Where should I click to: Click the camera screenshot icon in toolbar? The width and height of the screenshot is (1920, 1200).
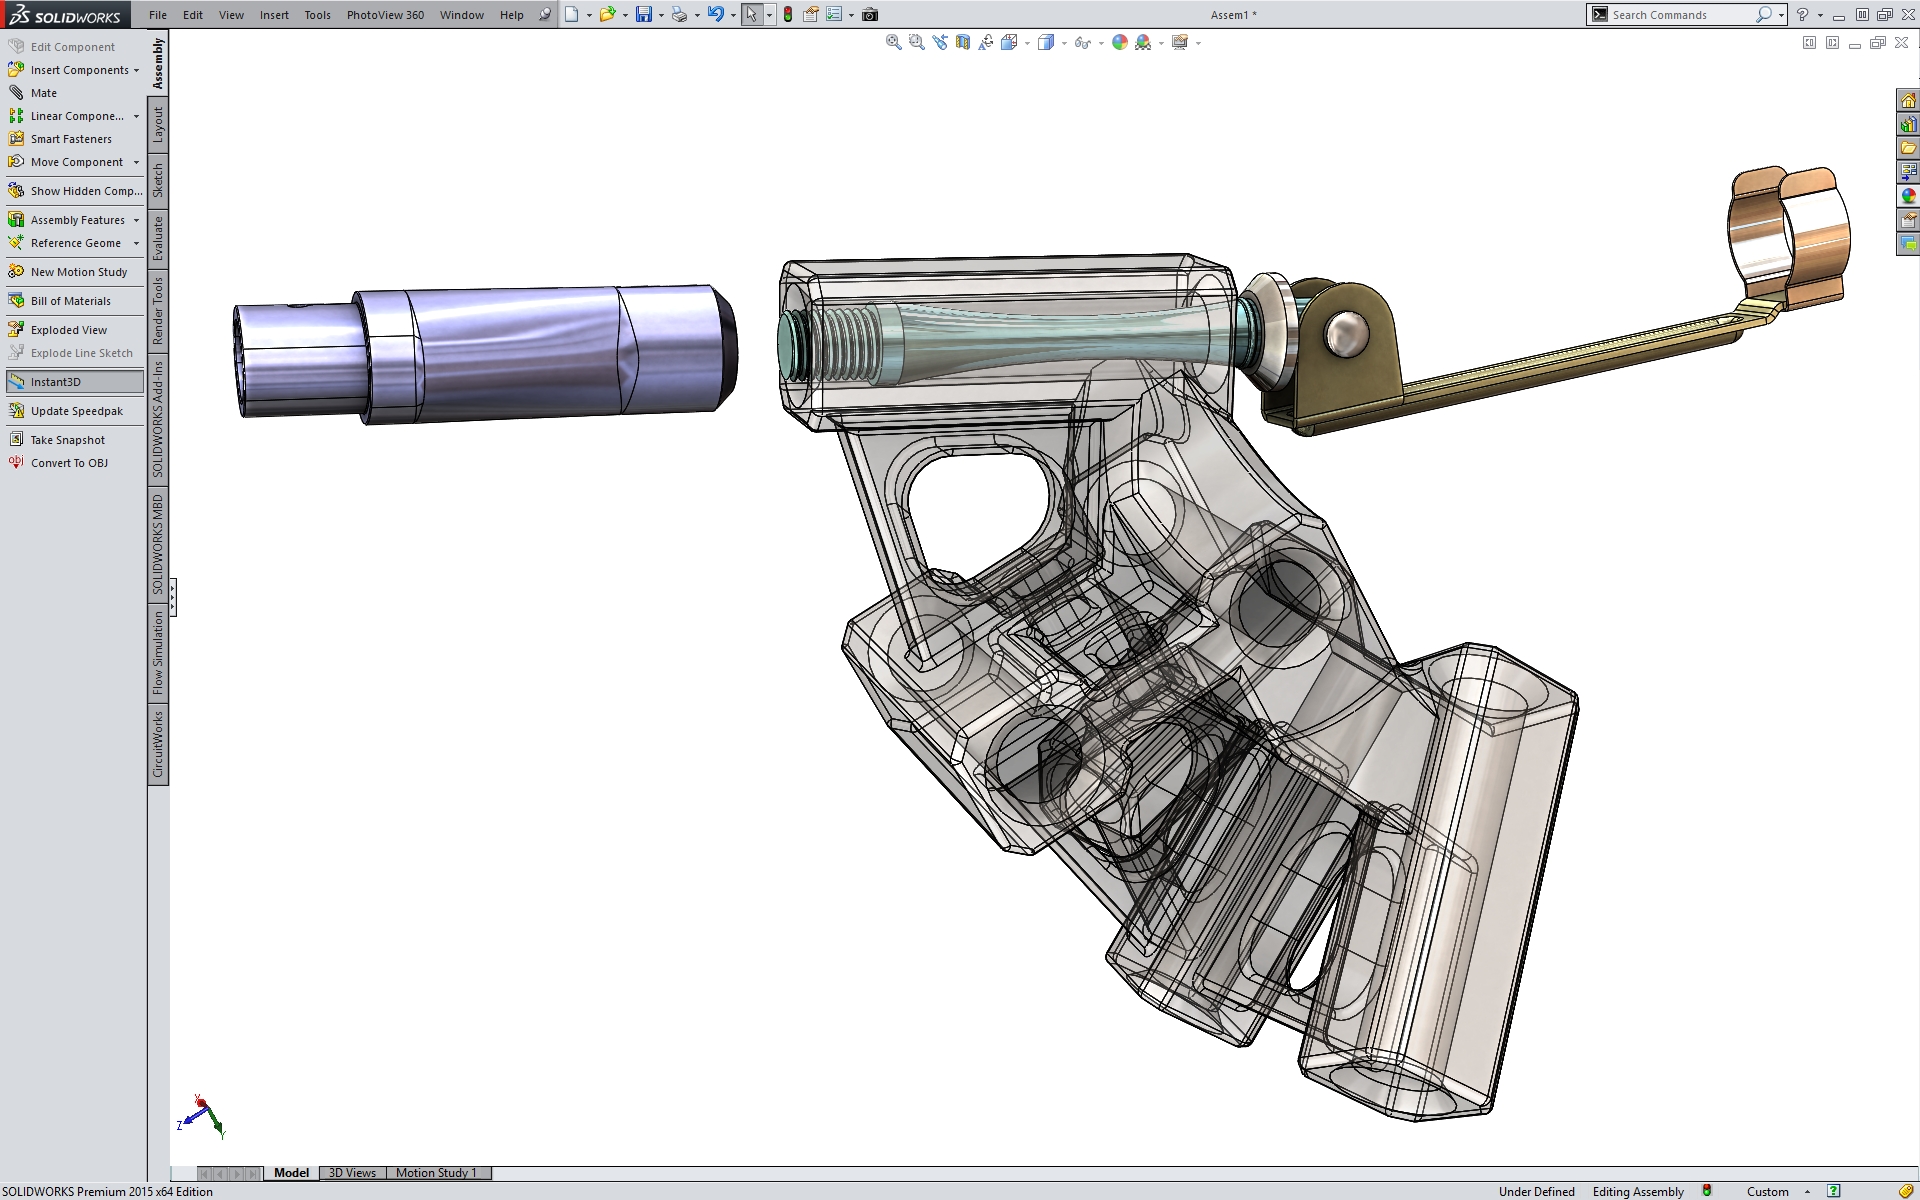(870, 15)
